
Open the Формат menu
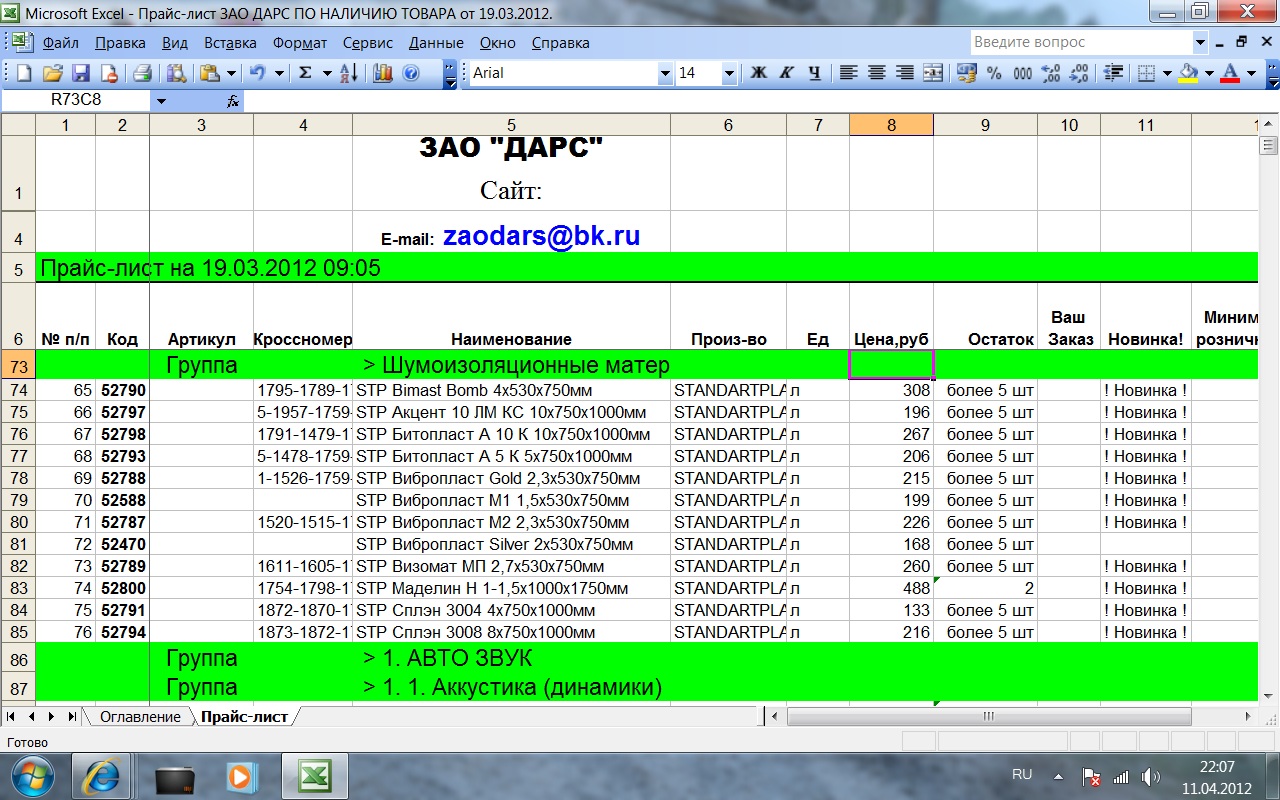299,43
